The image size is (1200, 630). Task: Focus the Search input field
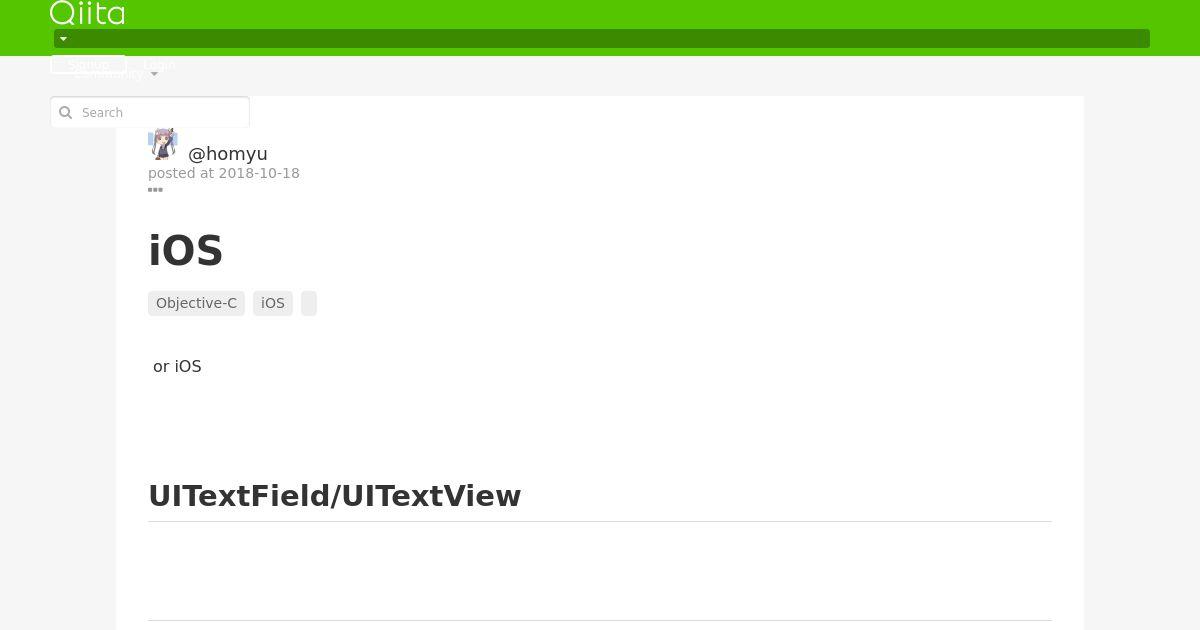coord(150,112)
